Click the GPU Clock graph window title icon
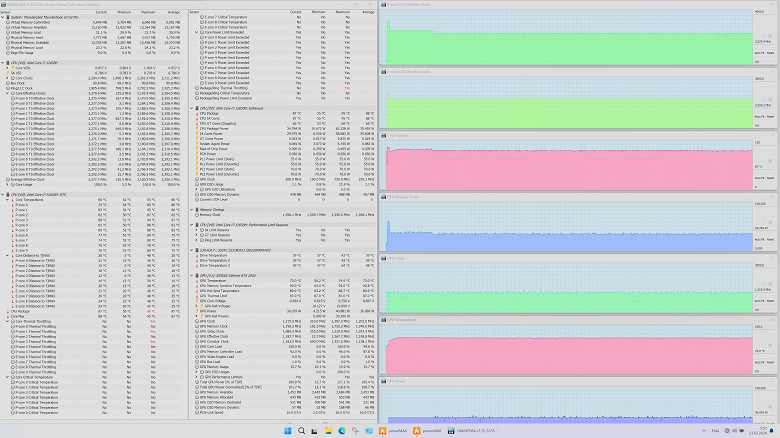The image size is (780, 438). point(384,258)
